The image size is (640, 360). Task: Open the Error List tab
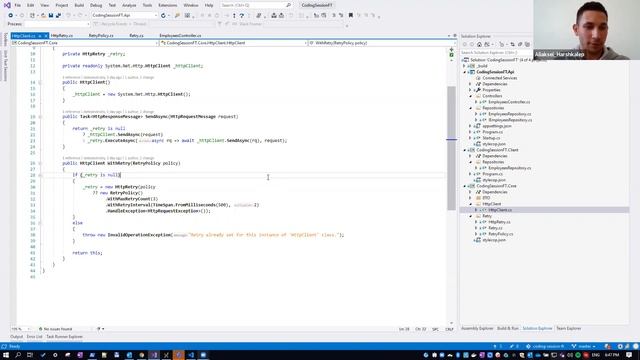coord(35,337)
